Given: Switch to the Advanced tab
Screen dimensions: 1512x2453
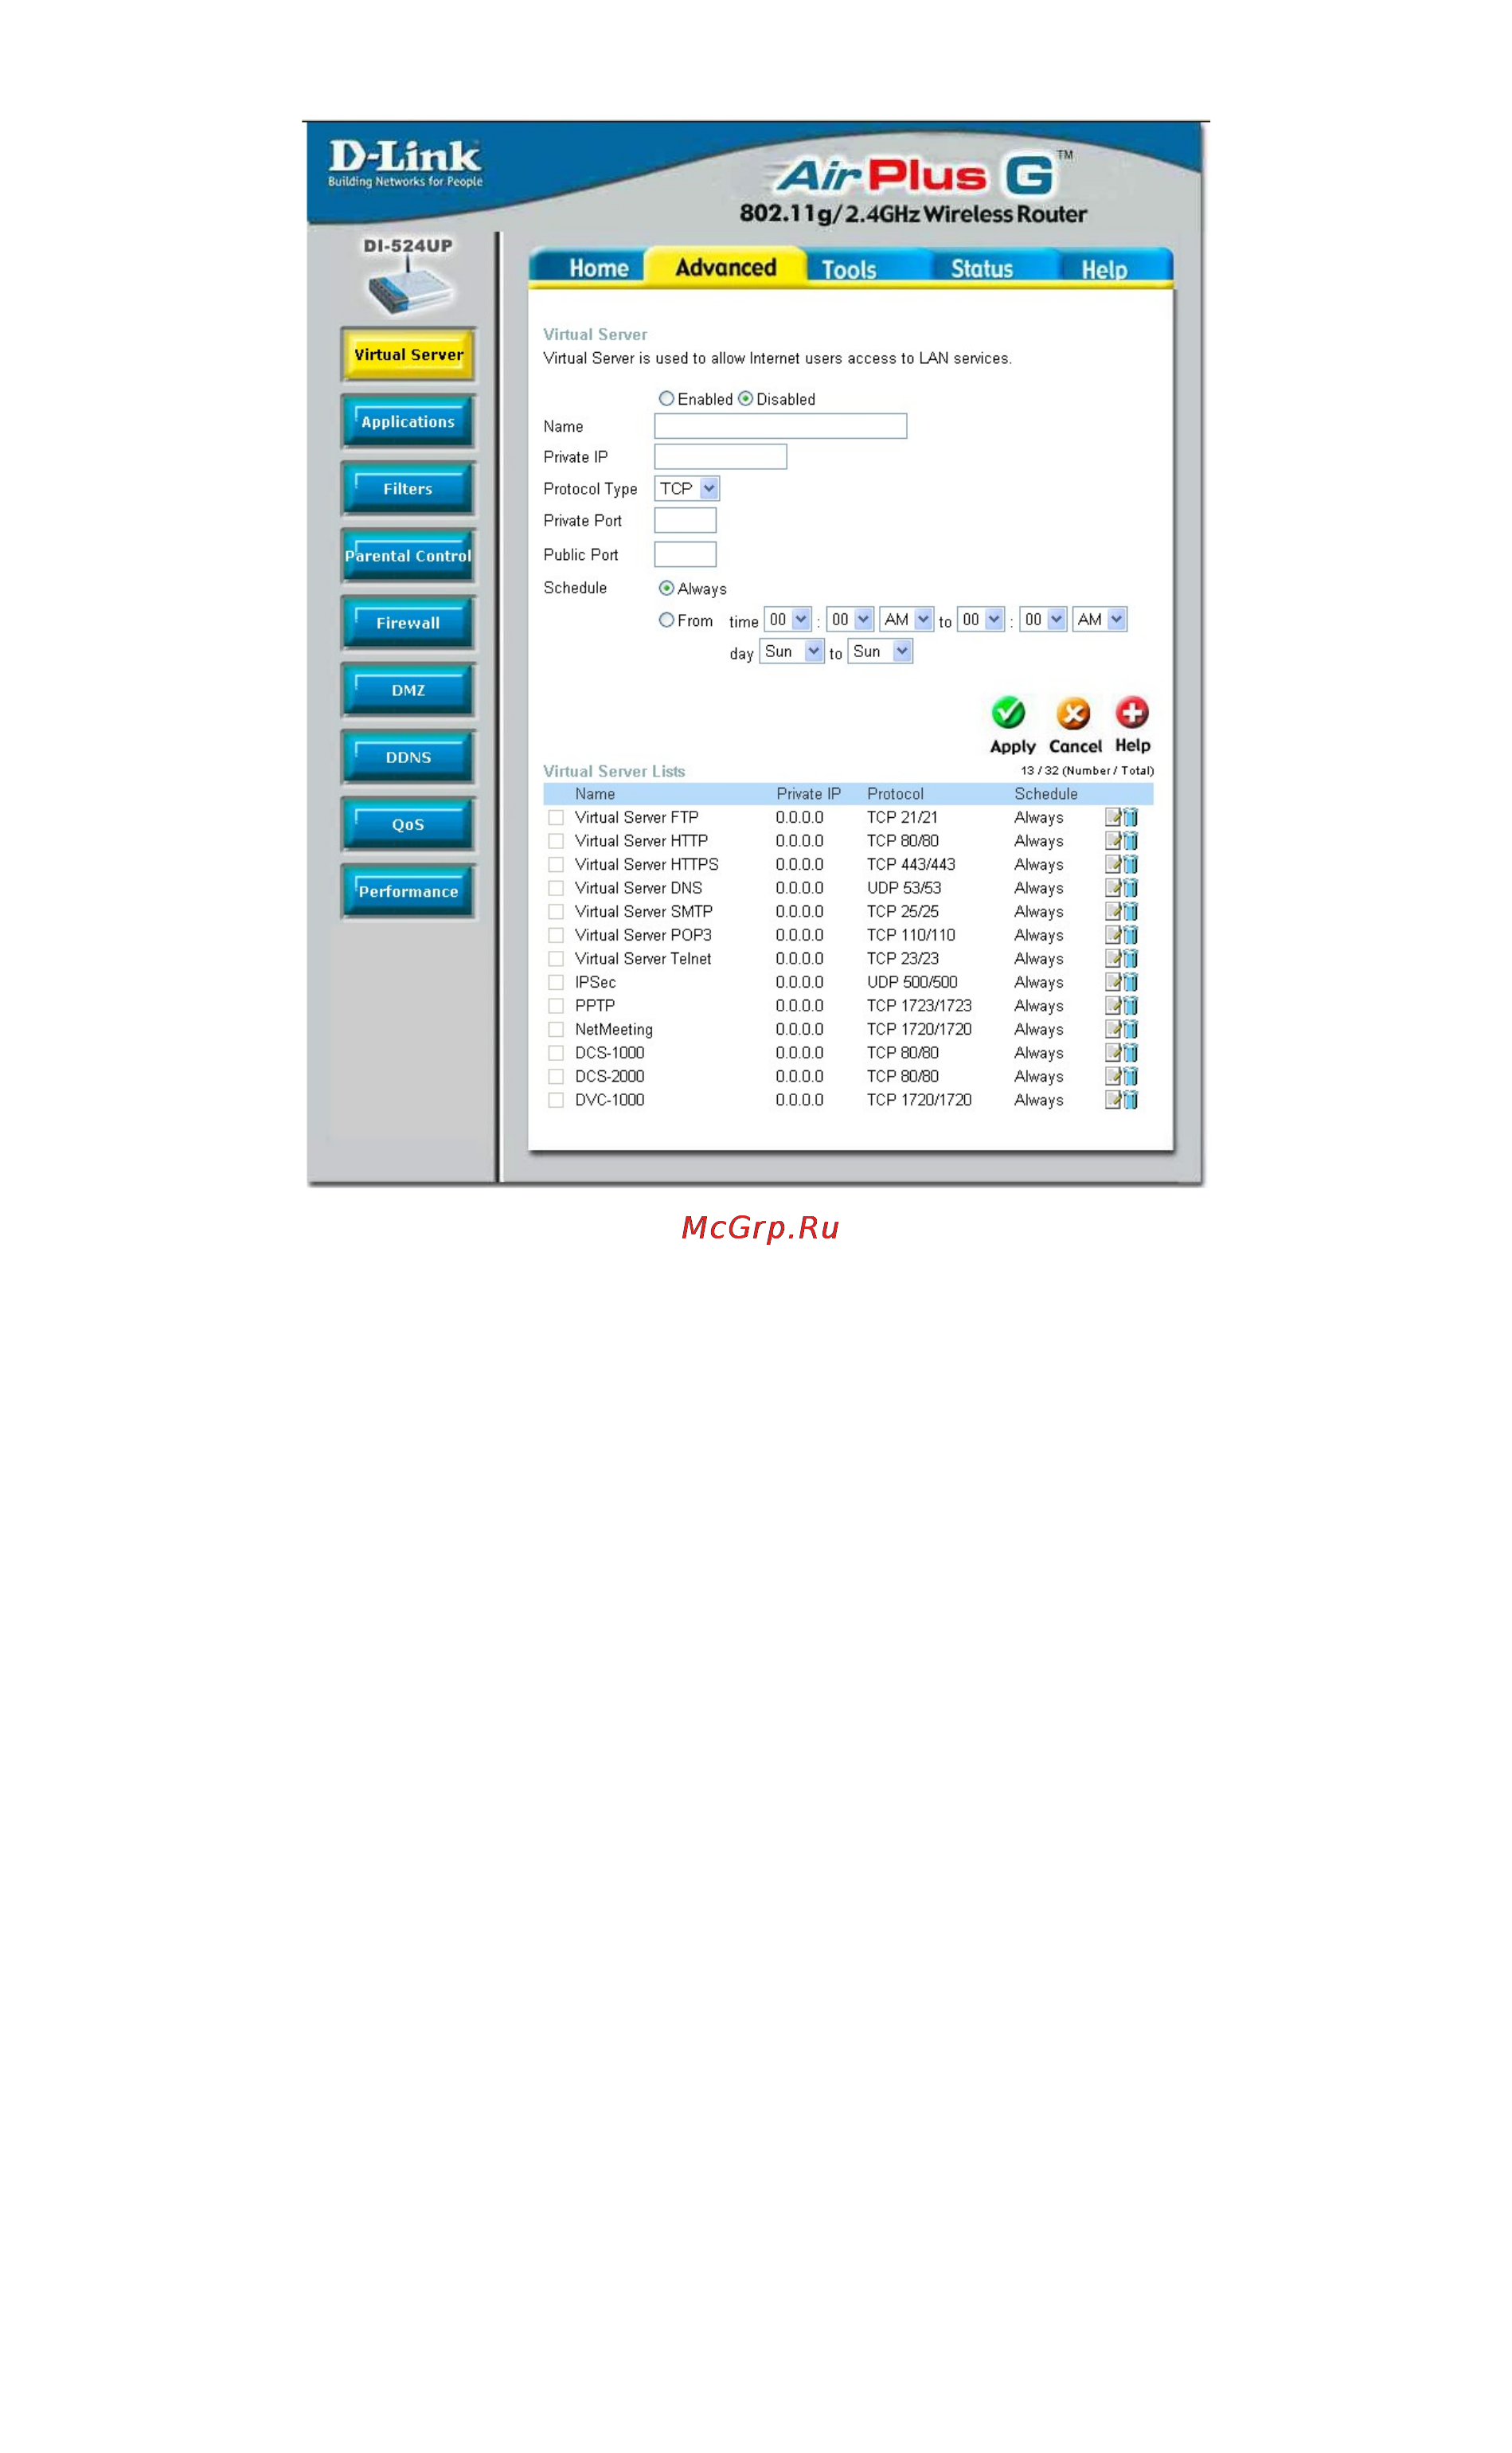Looking at the screenshot, I should 726,267.
